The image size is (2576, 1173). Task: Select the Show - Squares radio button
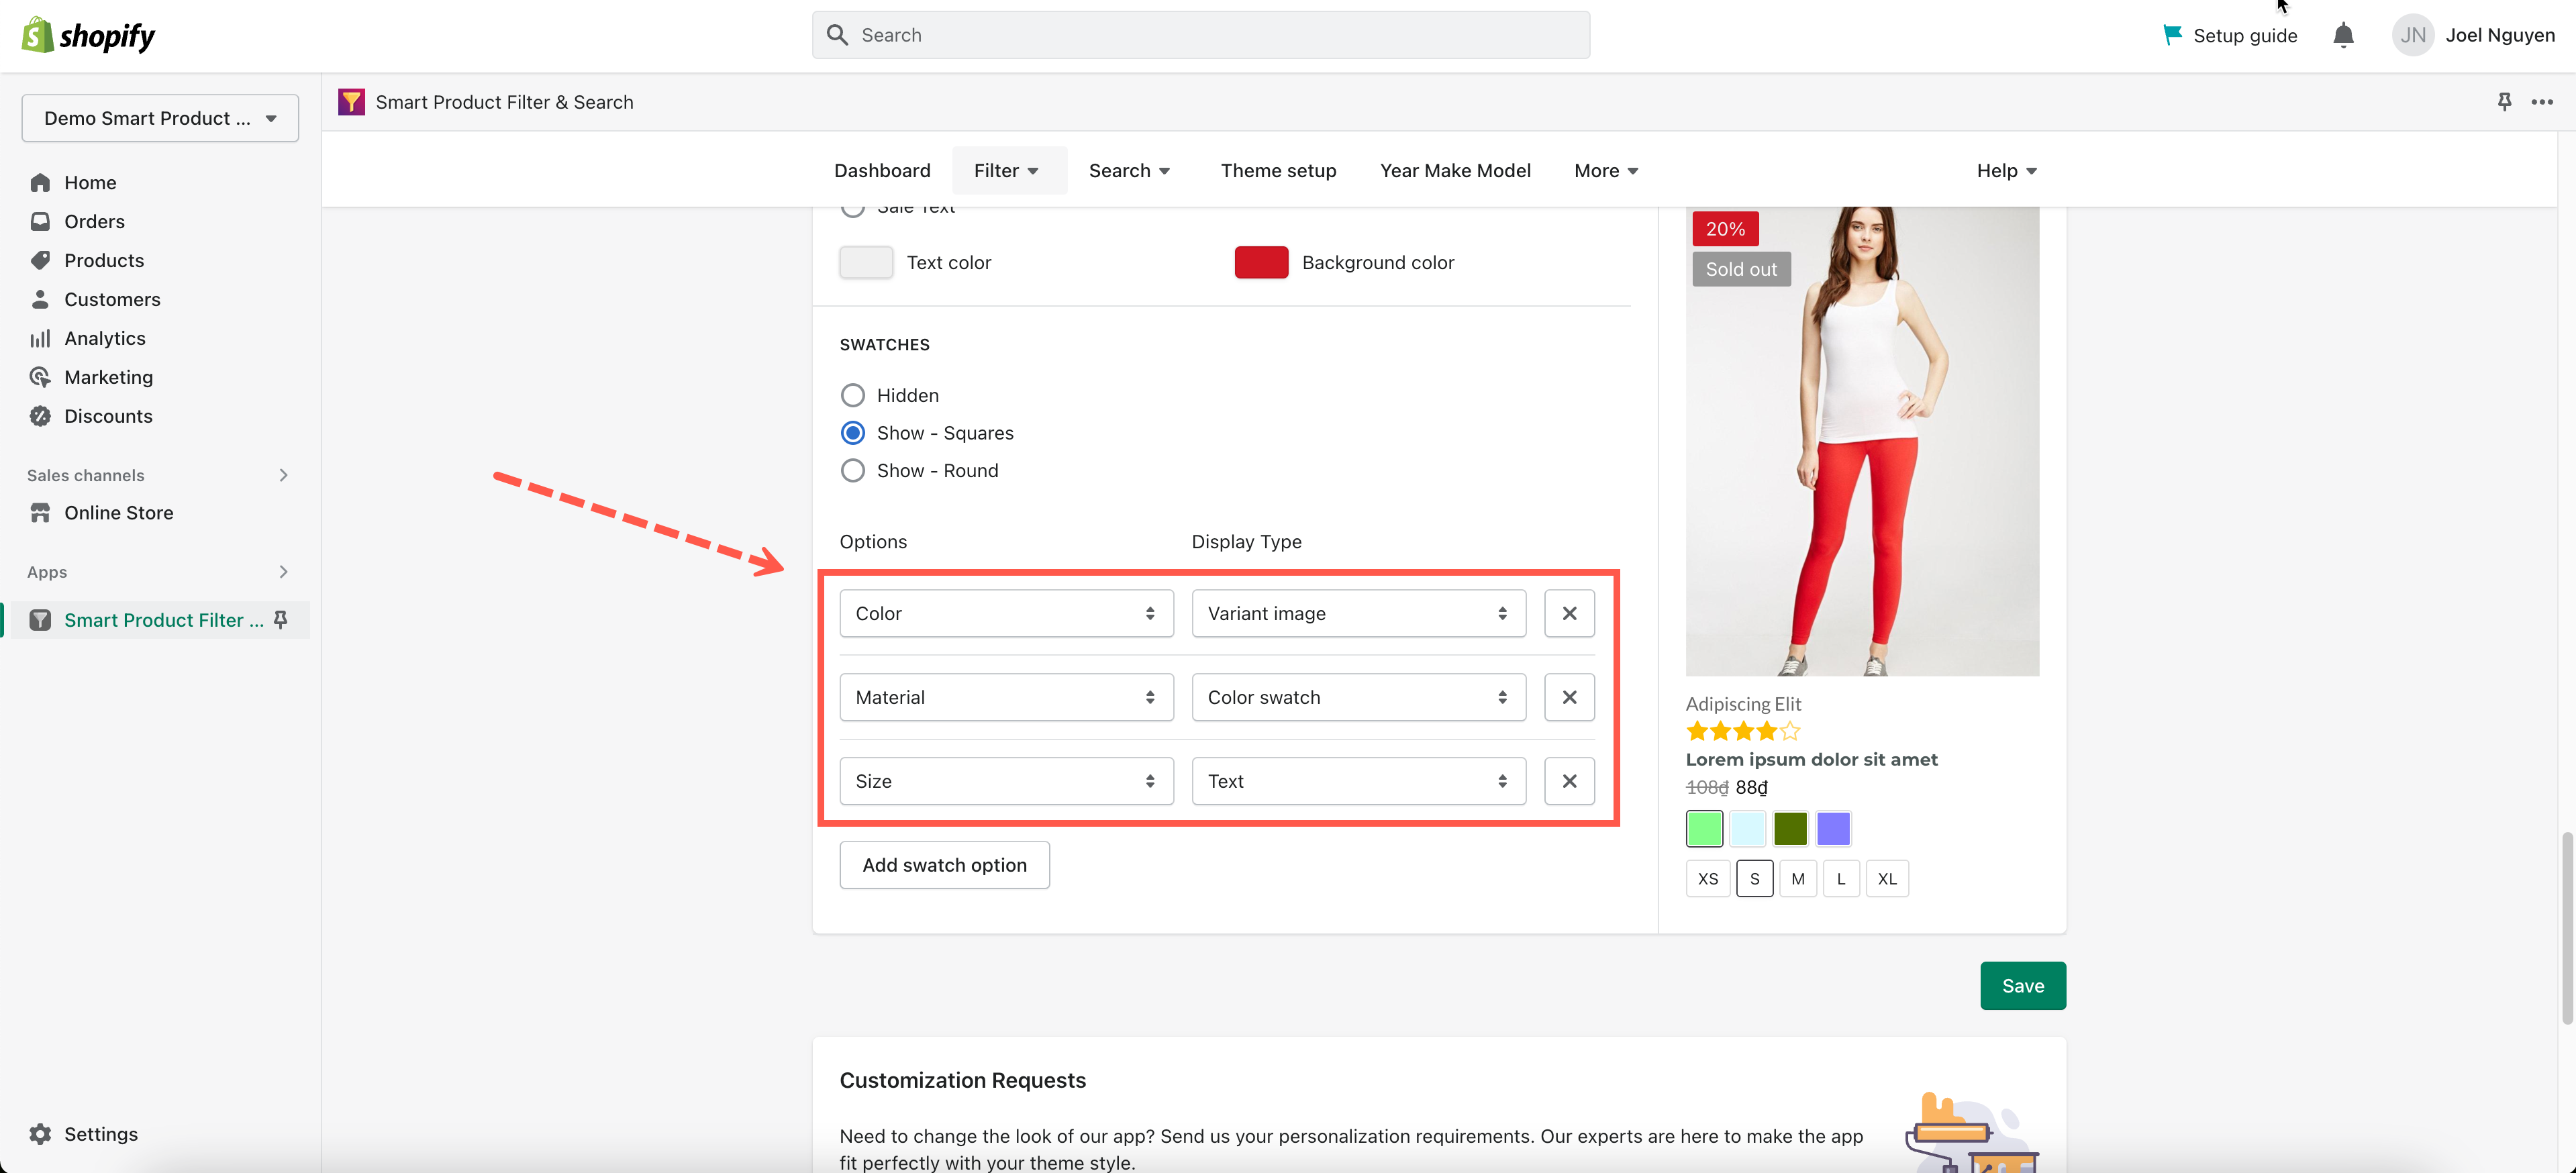[853, 432]
